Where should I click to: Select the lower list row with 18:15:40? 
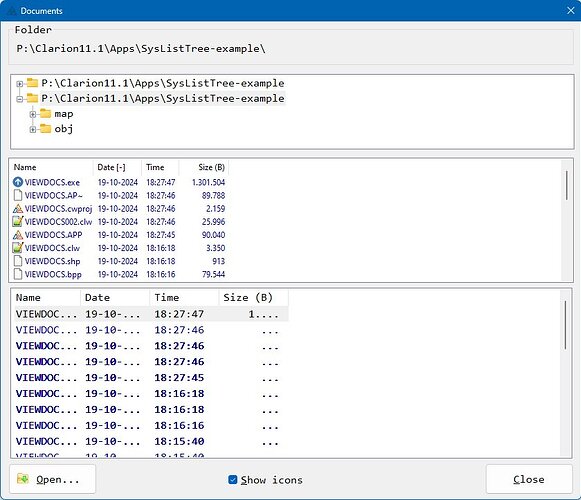pos(151,441)
